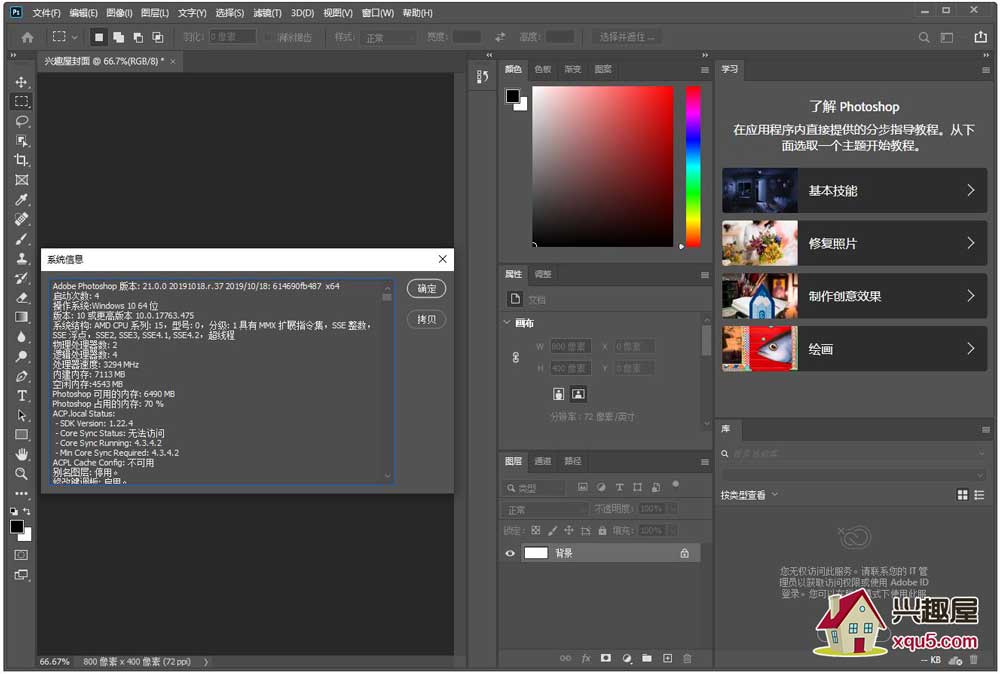Click the hue spectrum slider

pyautogui.click(x=693, y=166)
